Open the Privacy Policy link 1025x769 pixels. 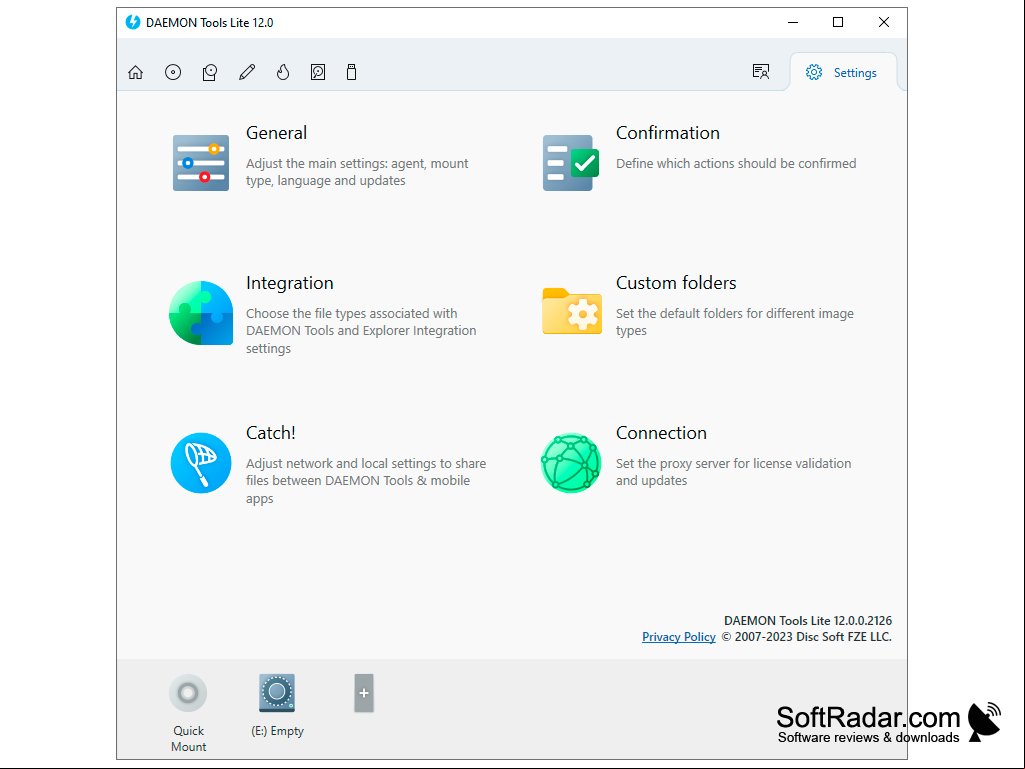679,637
